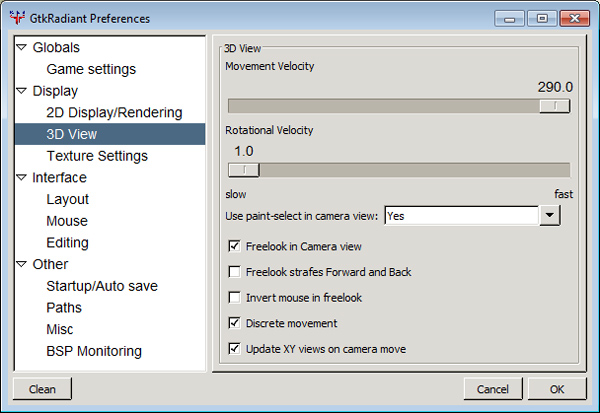Open the Editing preferences page
Viewport: 600px width, 413px height.
tap(67, 243)
